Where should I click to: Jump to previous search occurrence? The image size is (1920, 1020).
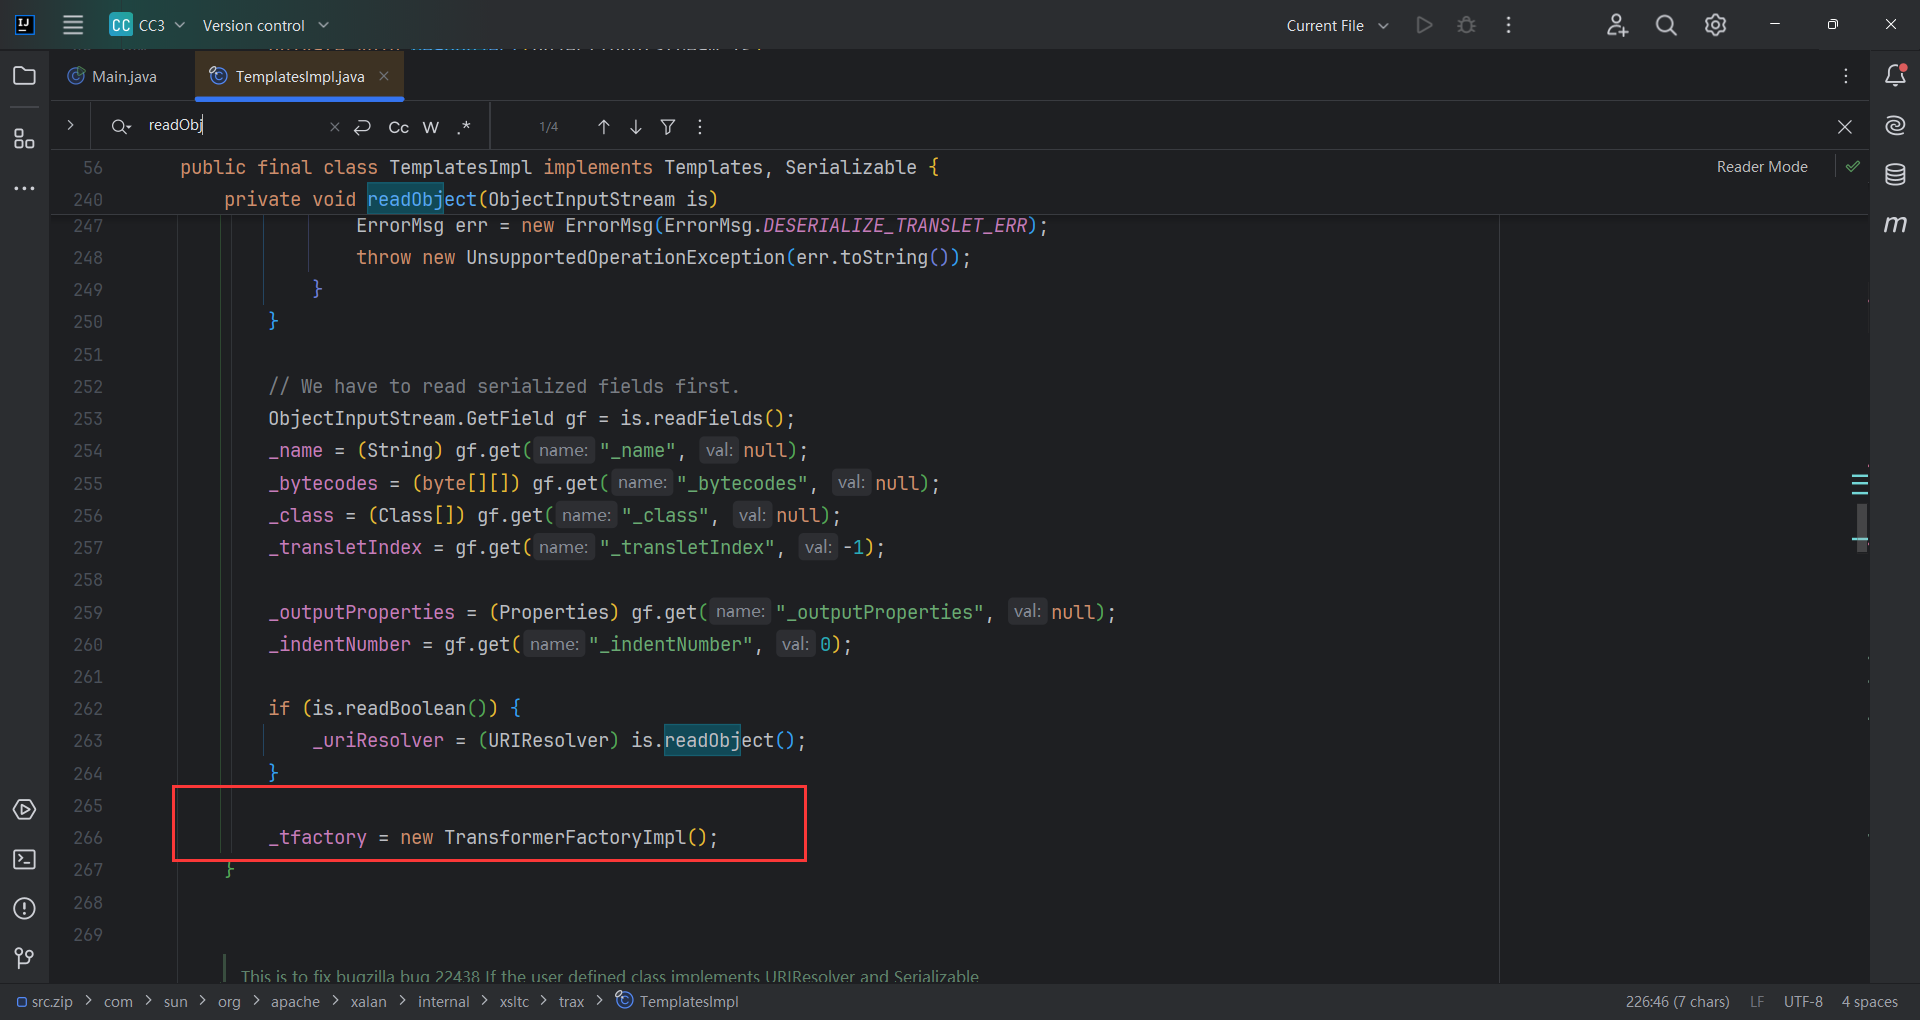604,127
